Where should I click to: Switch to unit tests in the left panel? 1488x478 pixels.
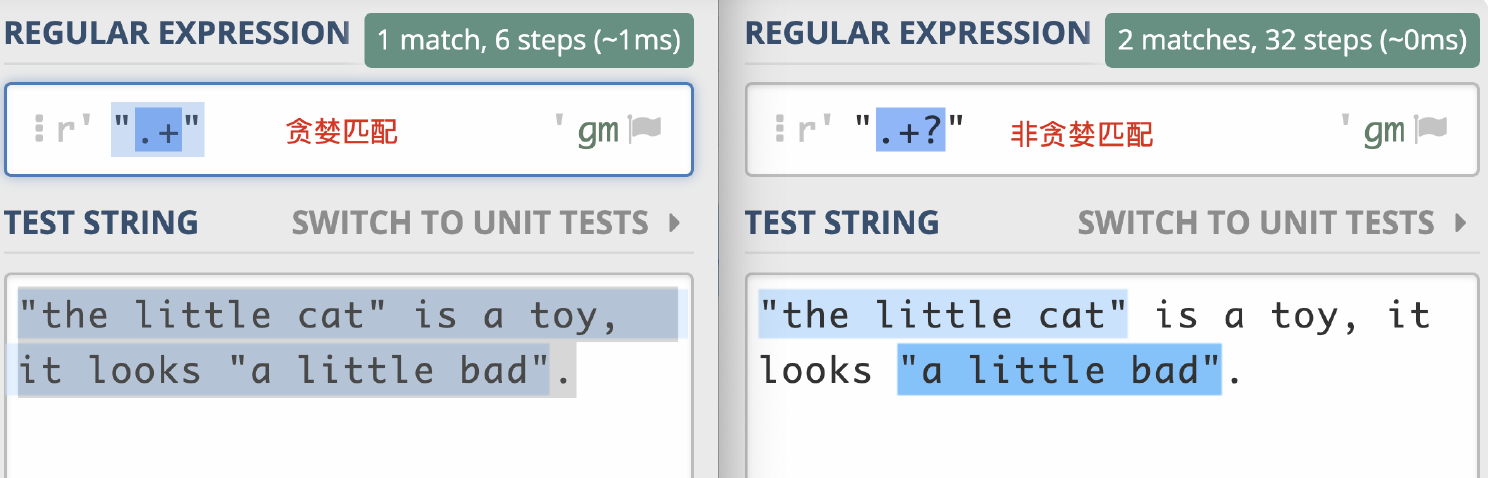[x=470, y=222]
